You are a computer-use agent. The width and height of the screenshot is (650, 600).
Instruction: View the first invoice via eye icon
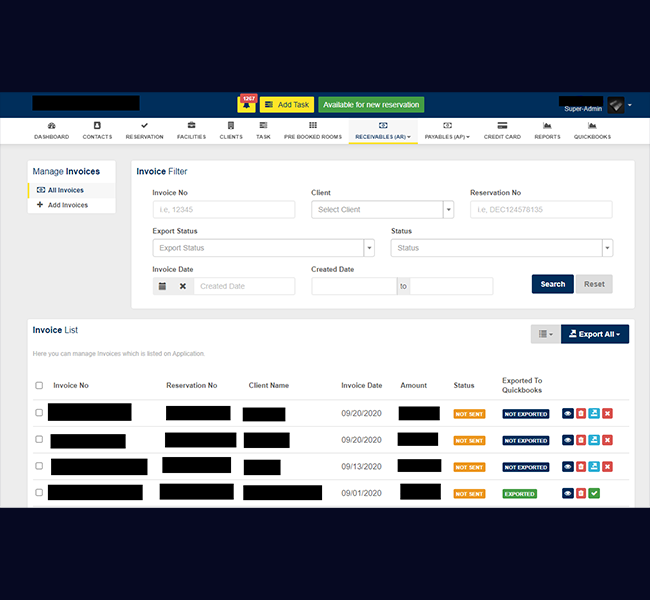coord(568,413)
